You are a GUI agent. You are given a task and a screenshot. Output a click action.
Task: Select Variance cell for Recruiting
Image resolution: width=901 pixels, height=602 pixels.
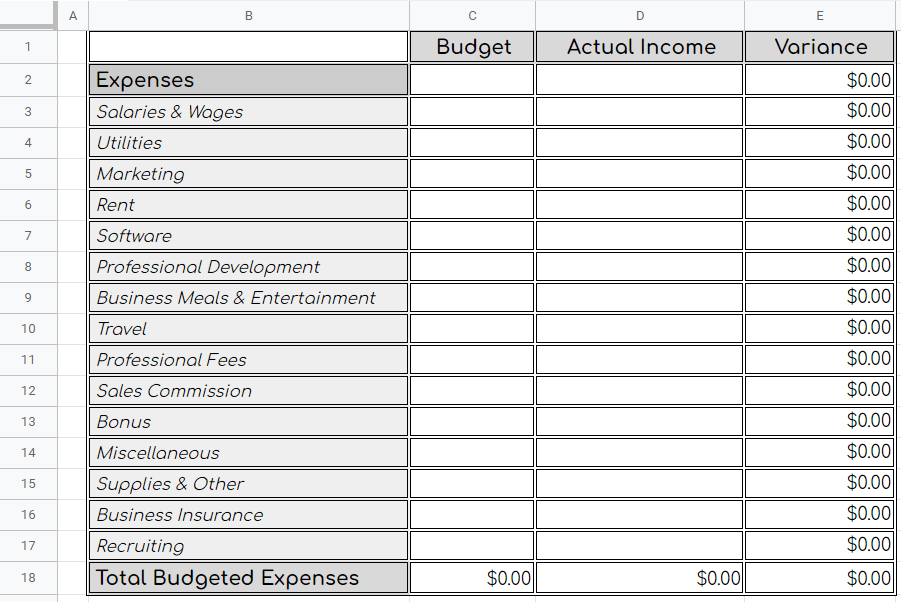click(820, 545)
